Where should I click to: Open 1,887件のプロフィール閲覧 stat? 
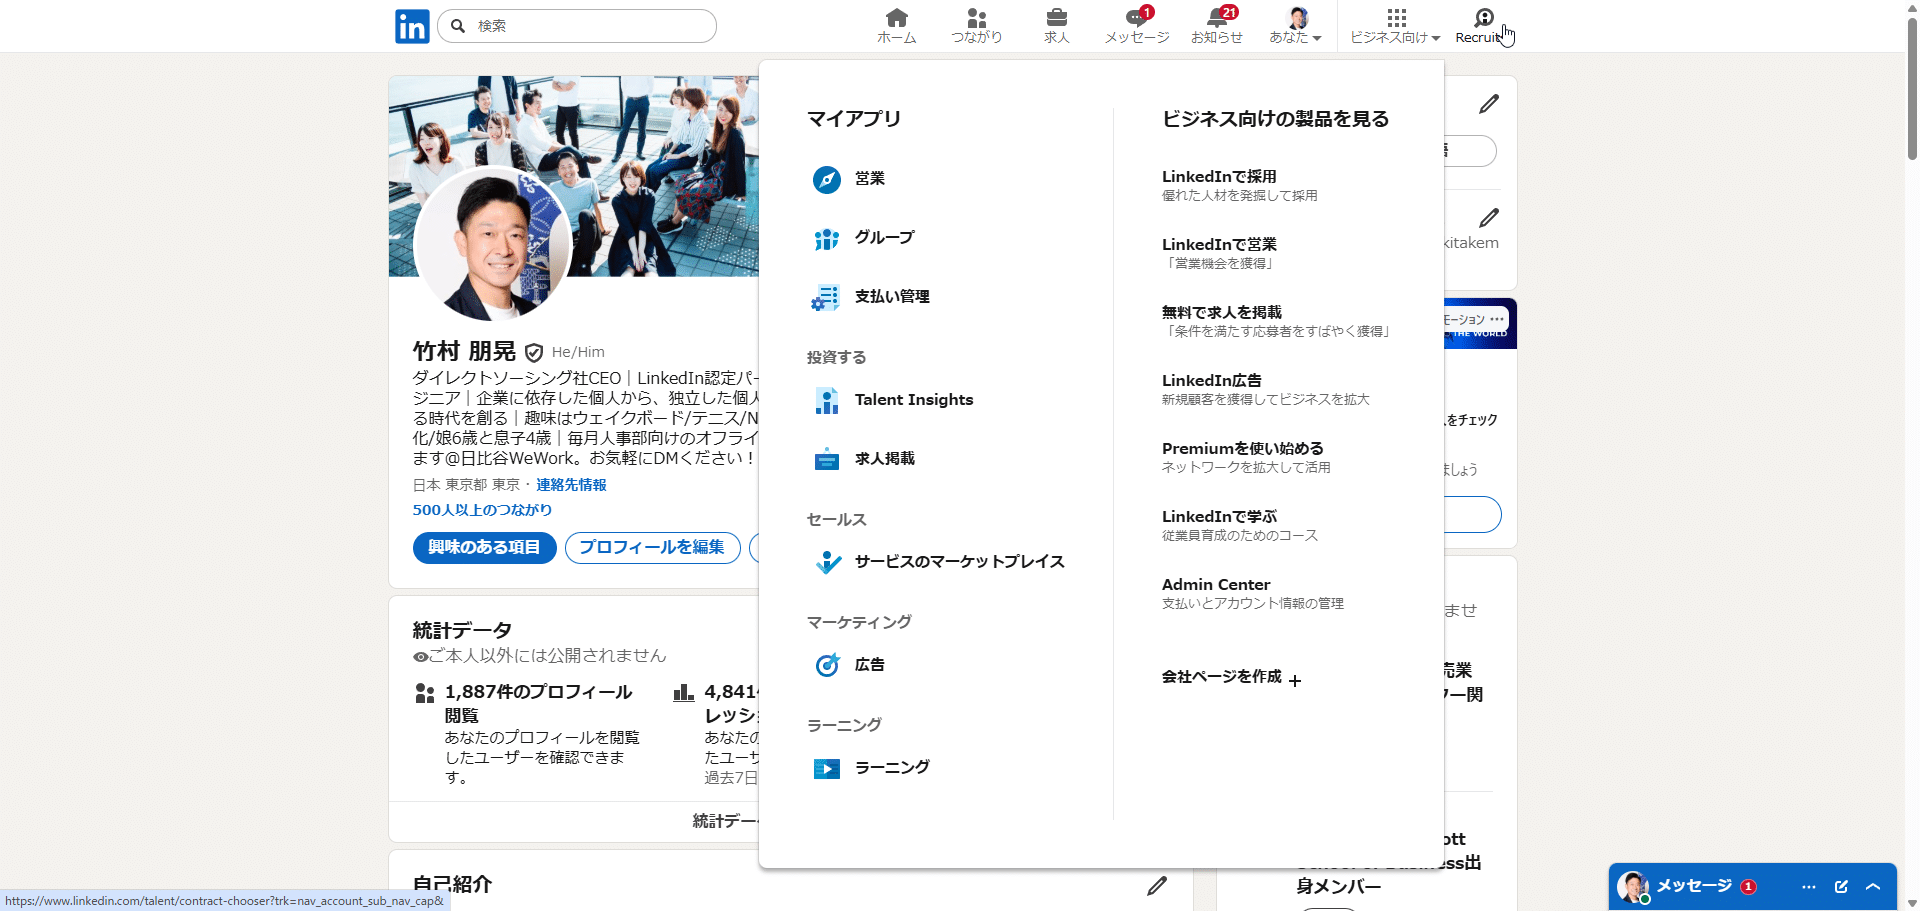pyautogui.click(x=538, y=704)
